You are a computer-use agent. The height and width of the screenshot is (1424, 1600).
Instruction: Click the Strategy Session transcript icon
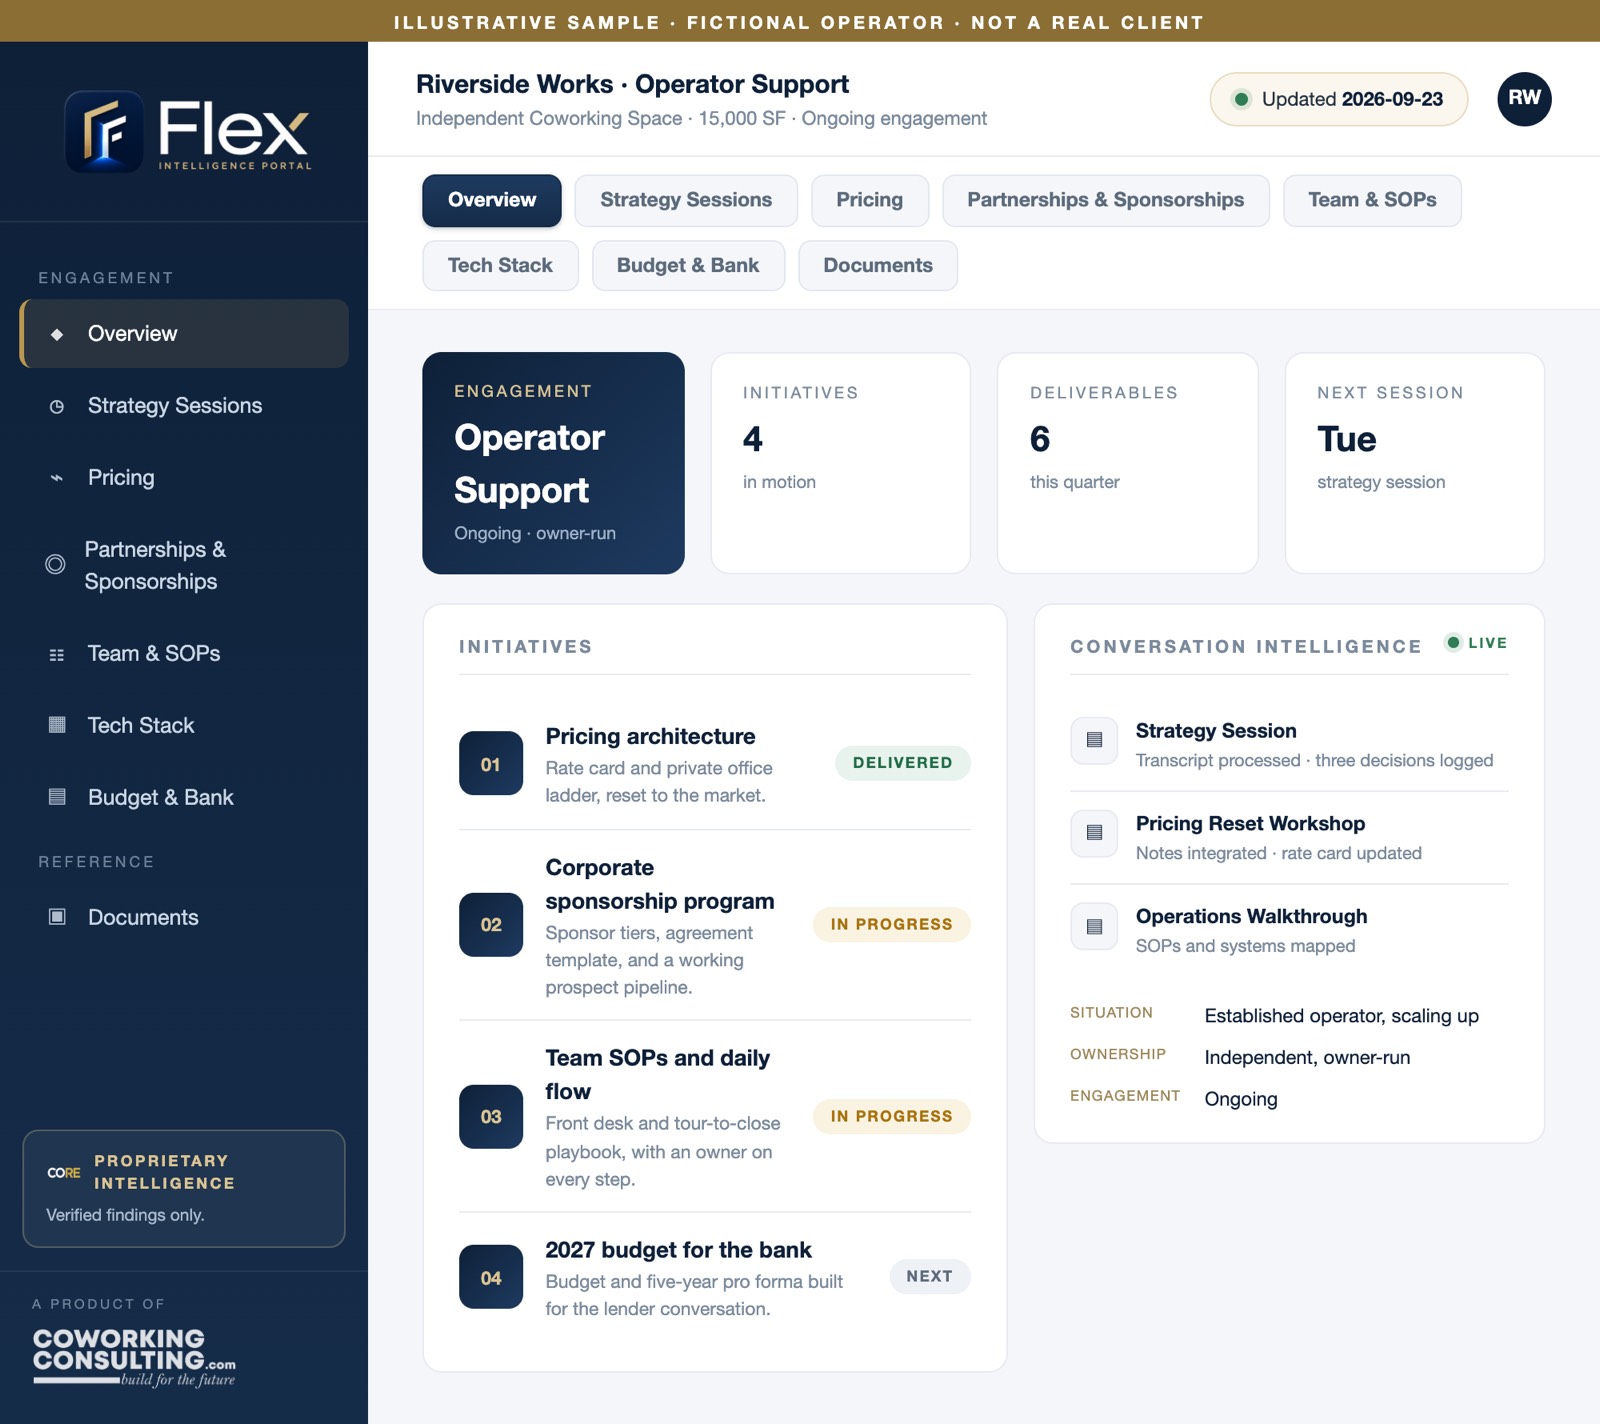click(x=1094, y=740)
